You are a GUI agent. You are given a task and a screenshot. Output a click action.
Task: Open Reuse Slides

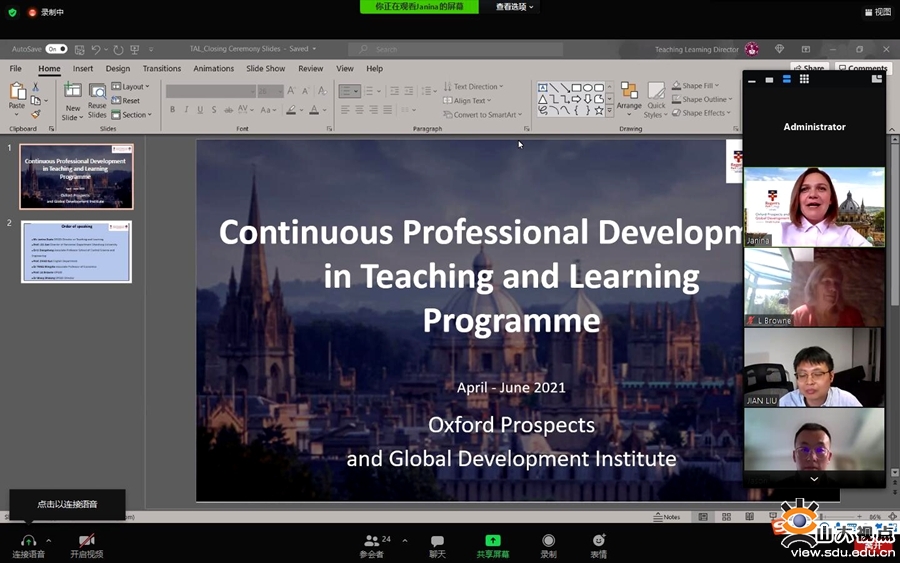tap(97, 101)
